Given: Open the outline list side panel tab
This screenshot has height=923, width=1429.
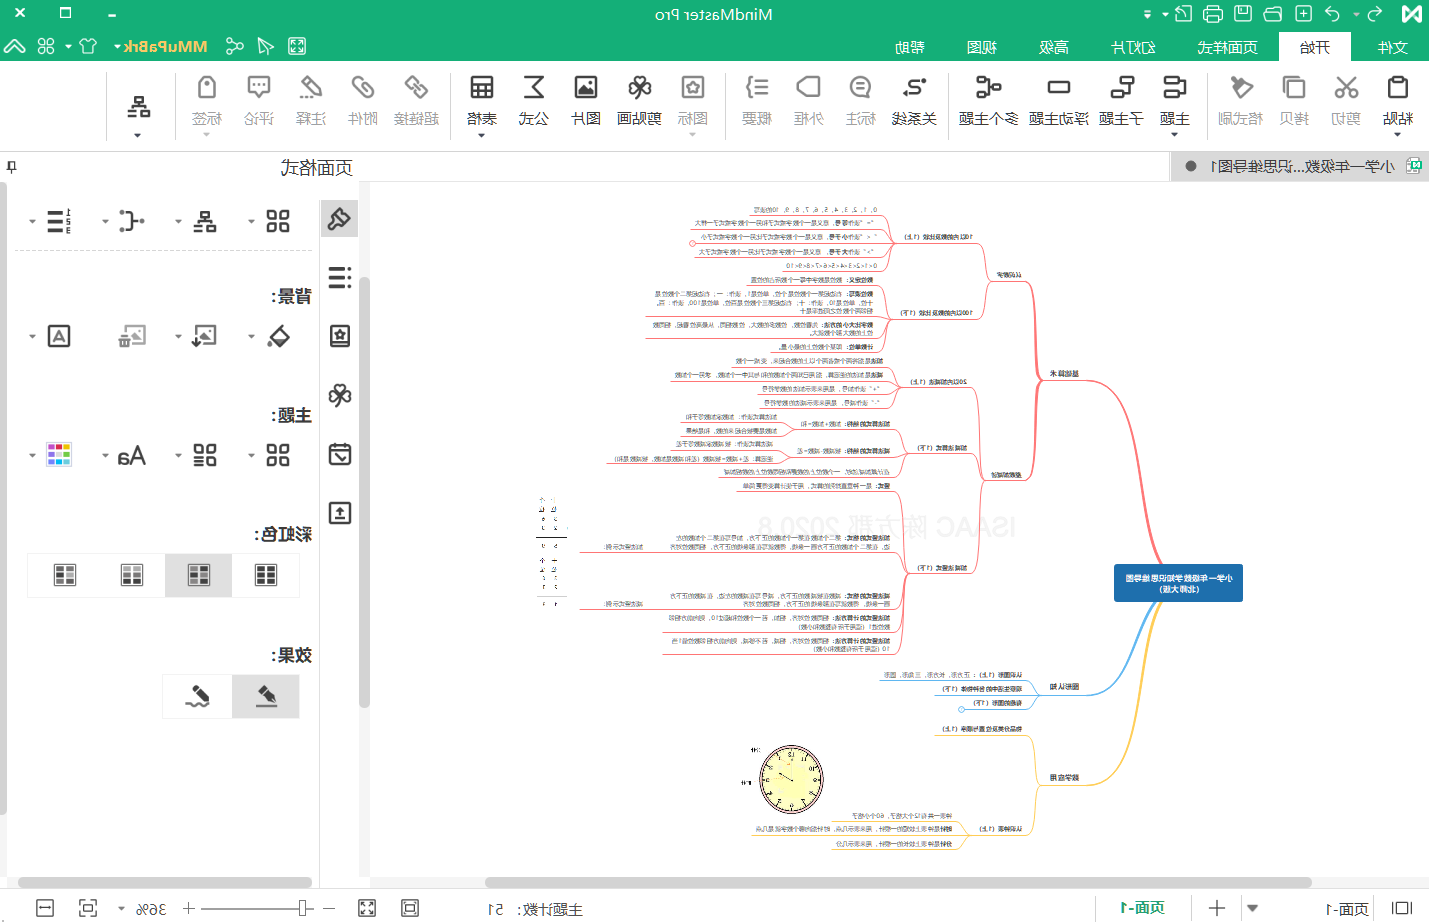Looking at the screenshot, I should (x=340, y=277).
